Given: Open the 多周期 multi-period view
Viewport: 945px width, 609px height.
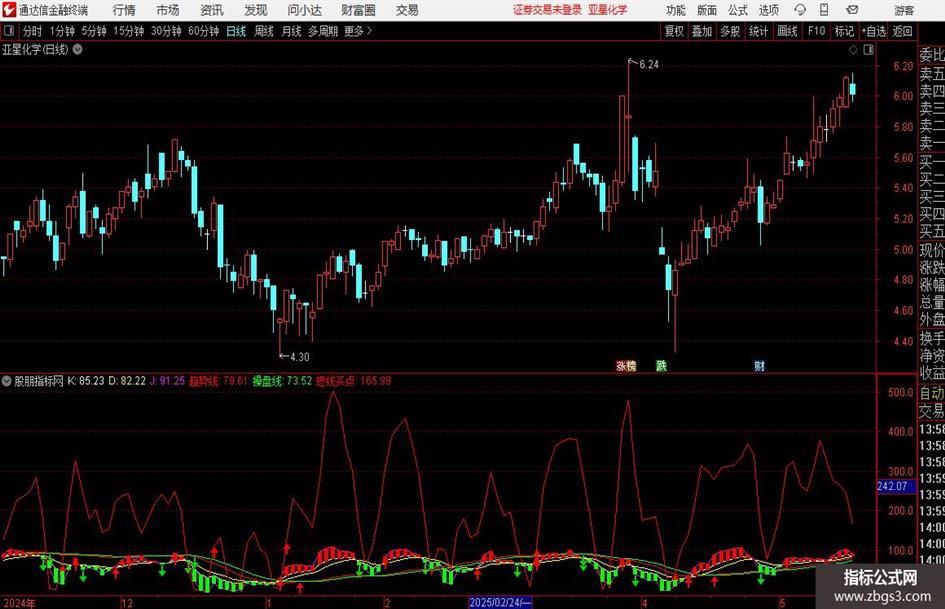Looking at the screenshot, I should click(322, 31).
